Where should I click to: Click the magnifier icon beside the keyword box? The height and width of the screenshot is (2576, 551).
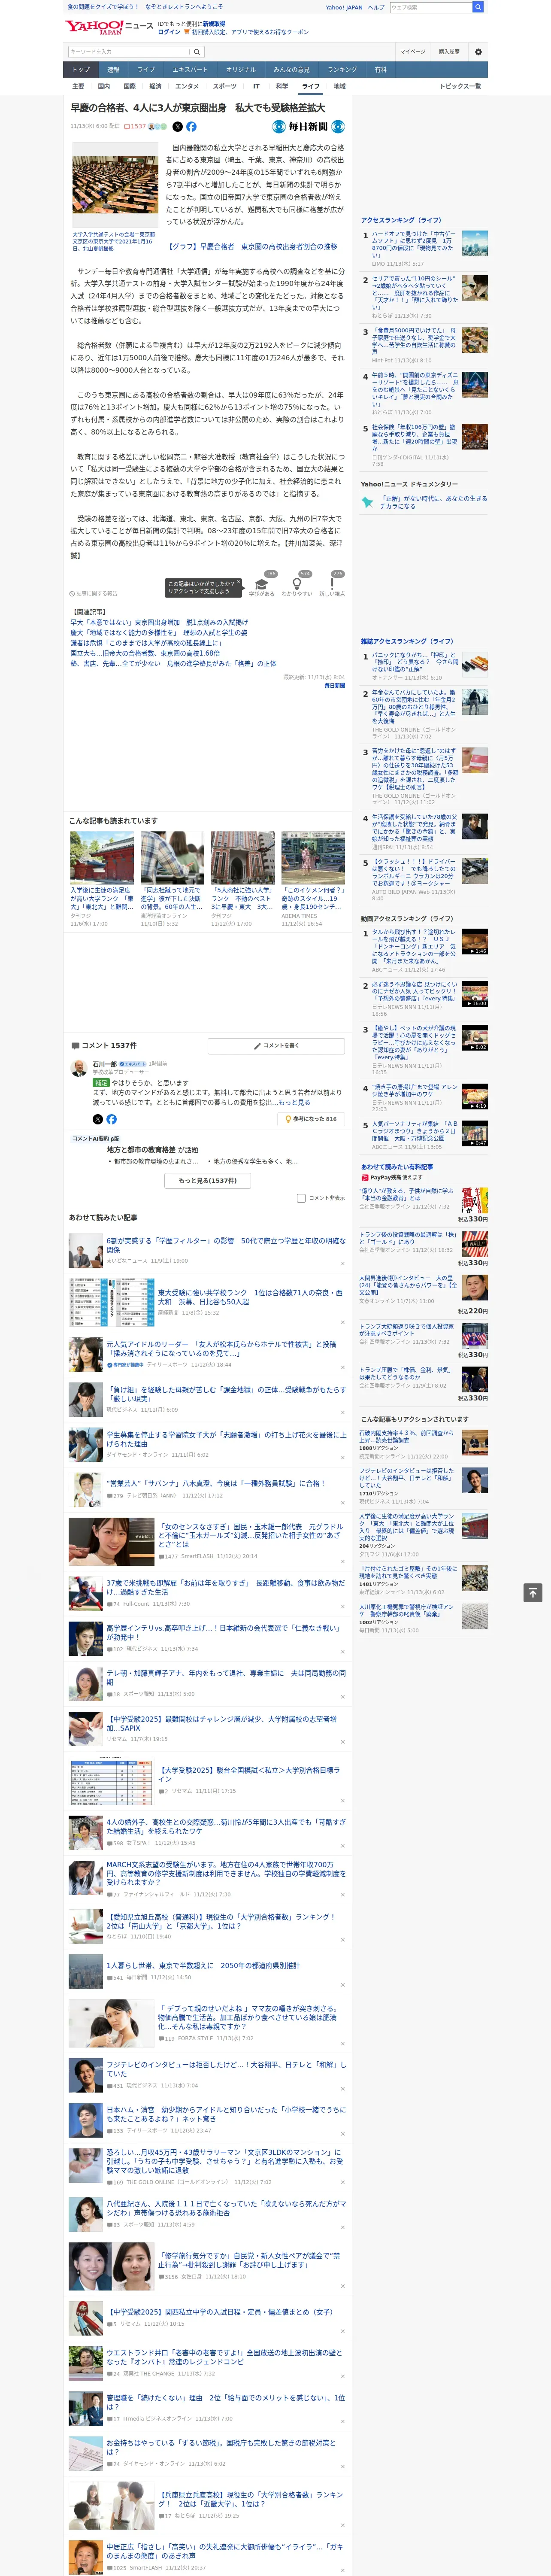point(197,52)
